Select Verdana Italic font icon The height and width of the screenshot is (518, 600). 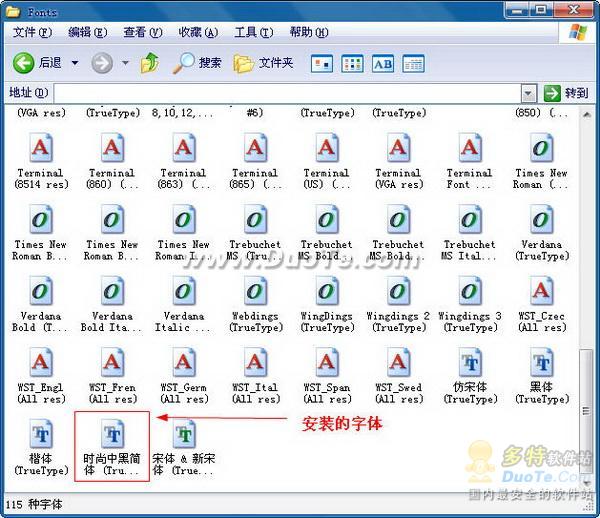pos(184,305)
